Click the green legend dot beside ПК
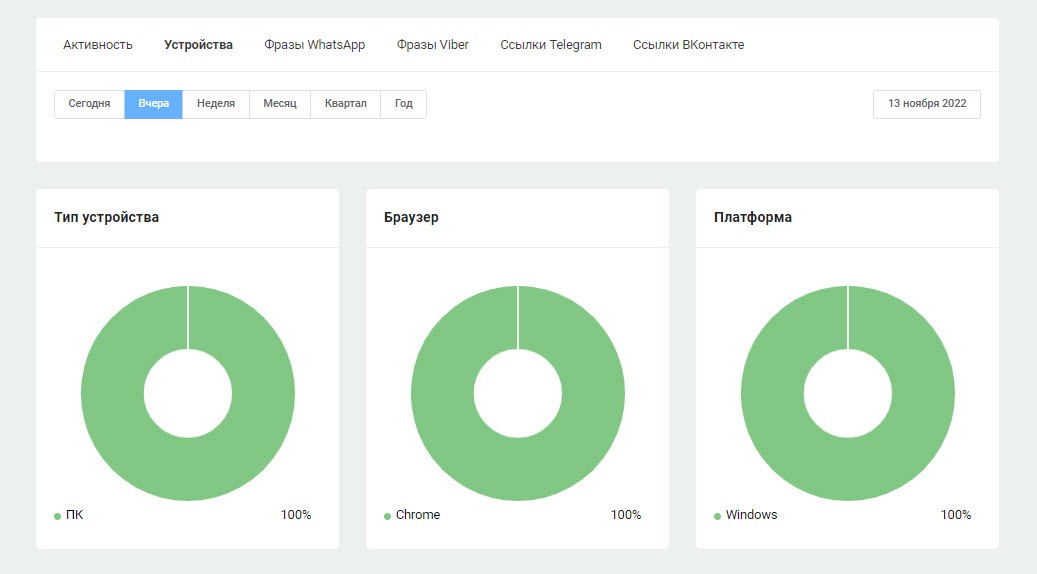The height and width of the screenshot is (574, 1037). click(57, 516)
